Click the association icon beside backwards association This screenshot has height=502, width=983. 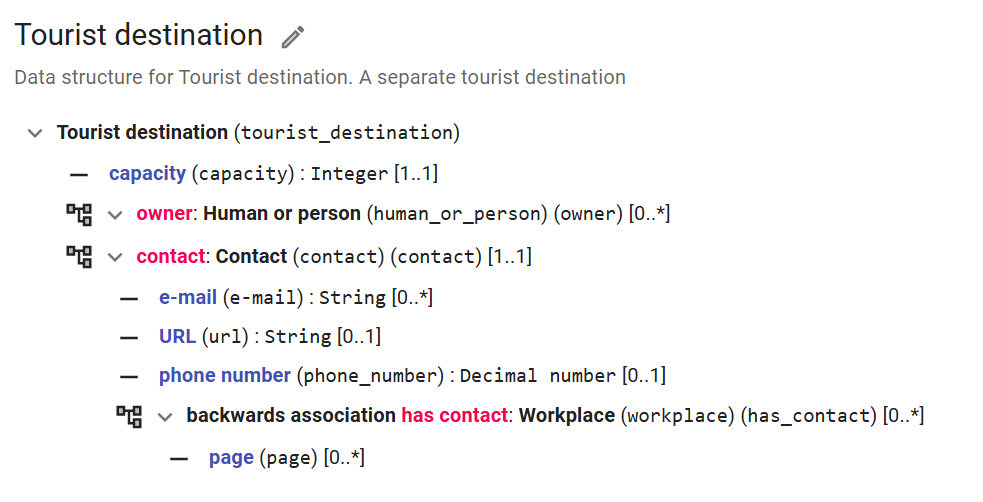coord(129,415)
